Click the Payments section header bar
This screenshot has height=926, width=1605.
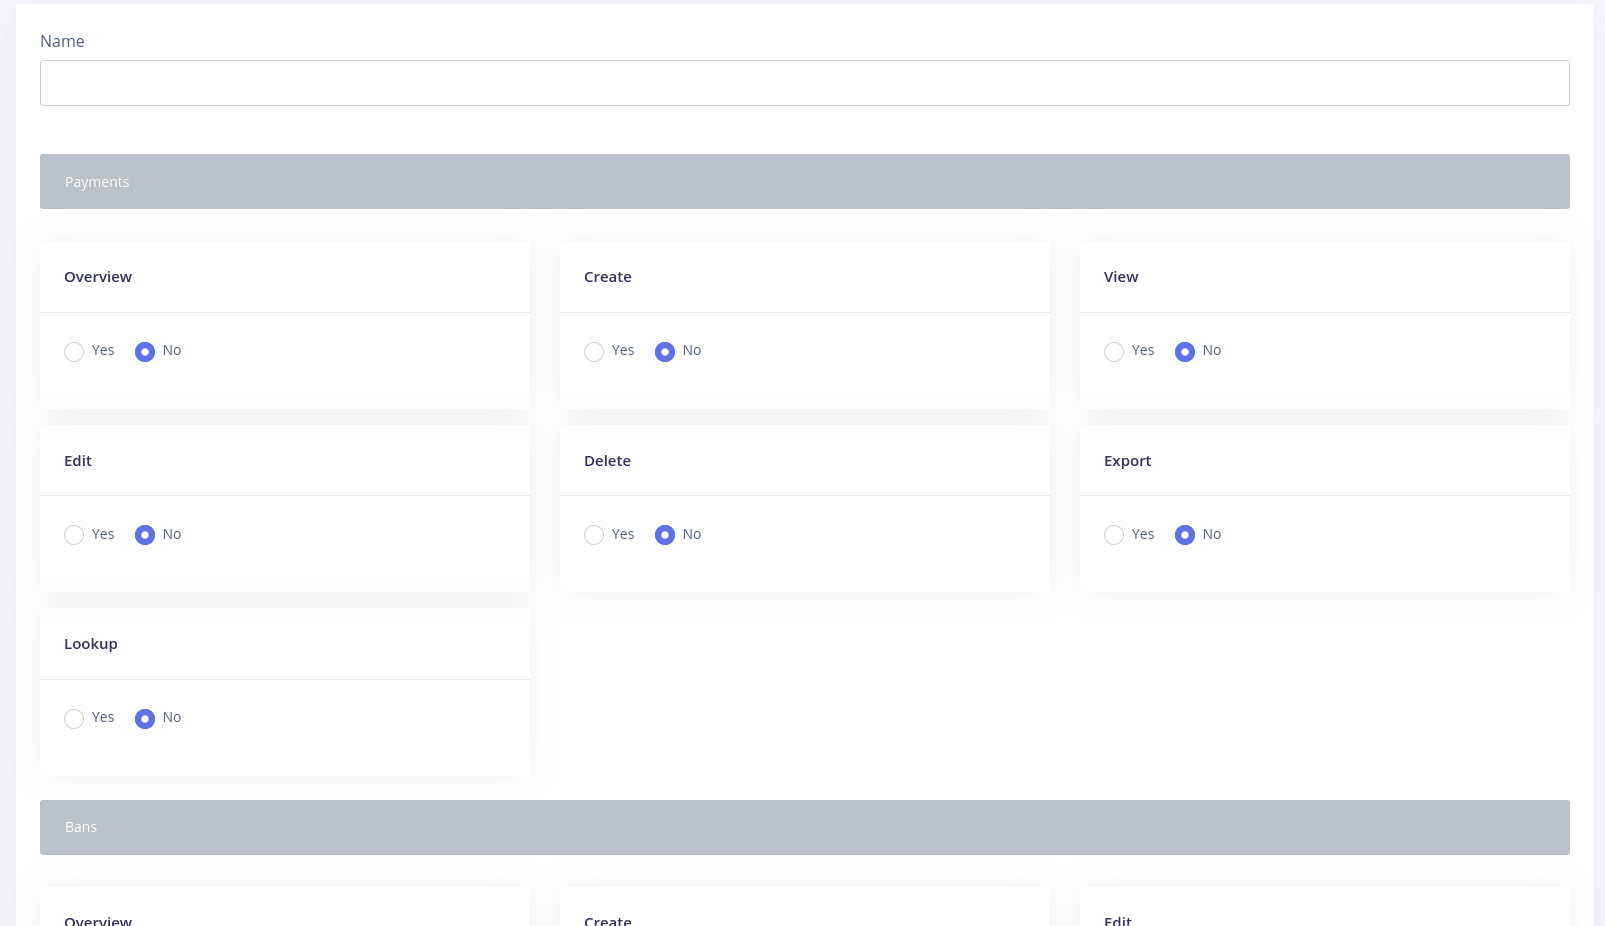click(x=804, y=181)
